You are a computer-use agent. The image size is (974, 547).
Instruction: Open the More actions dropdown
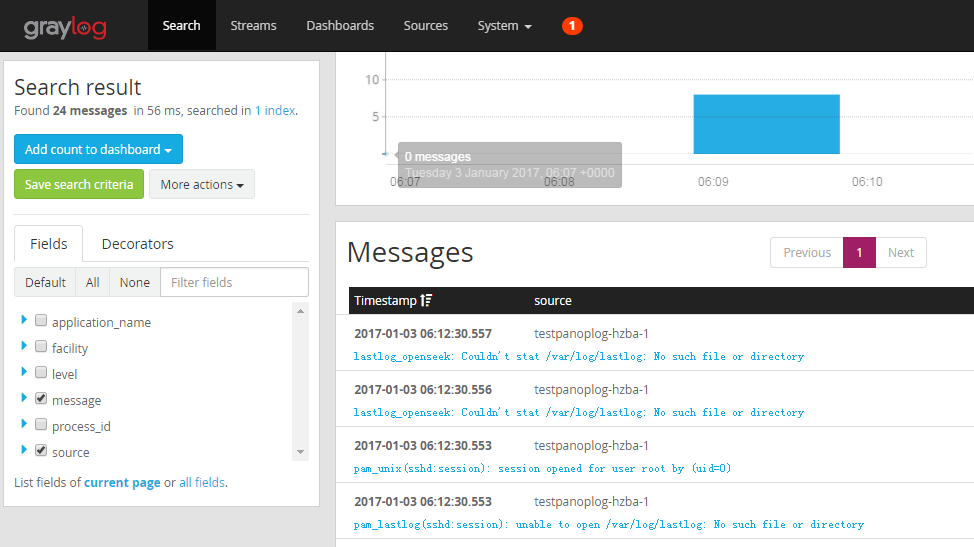click(202, 184)
